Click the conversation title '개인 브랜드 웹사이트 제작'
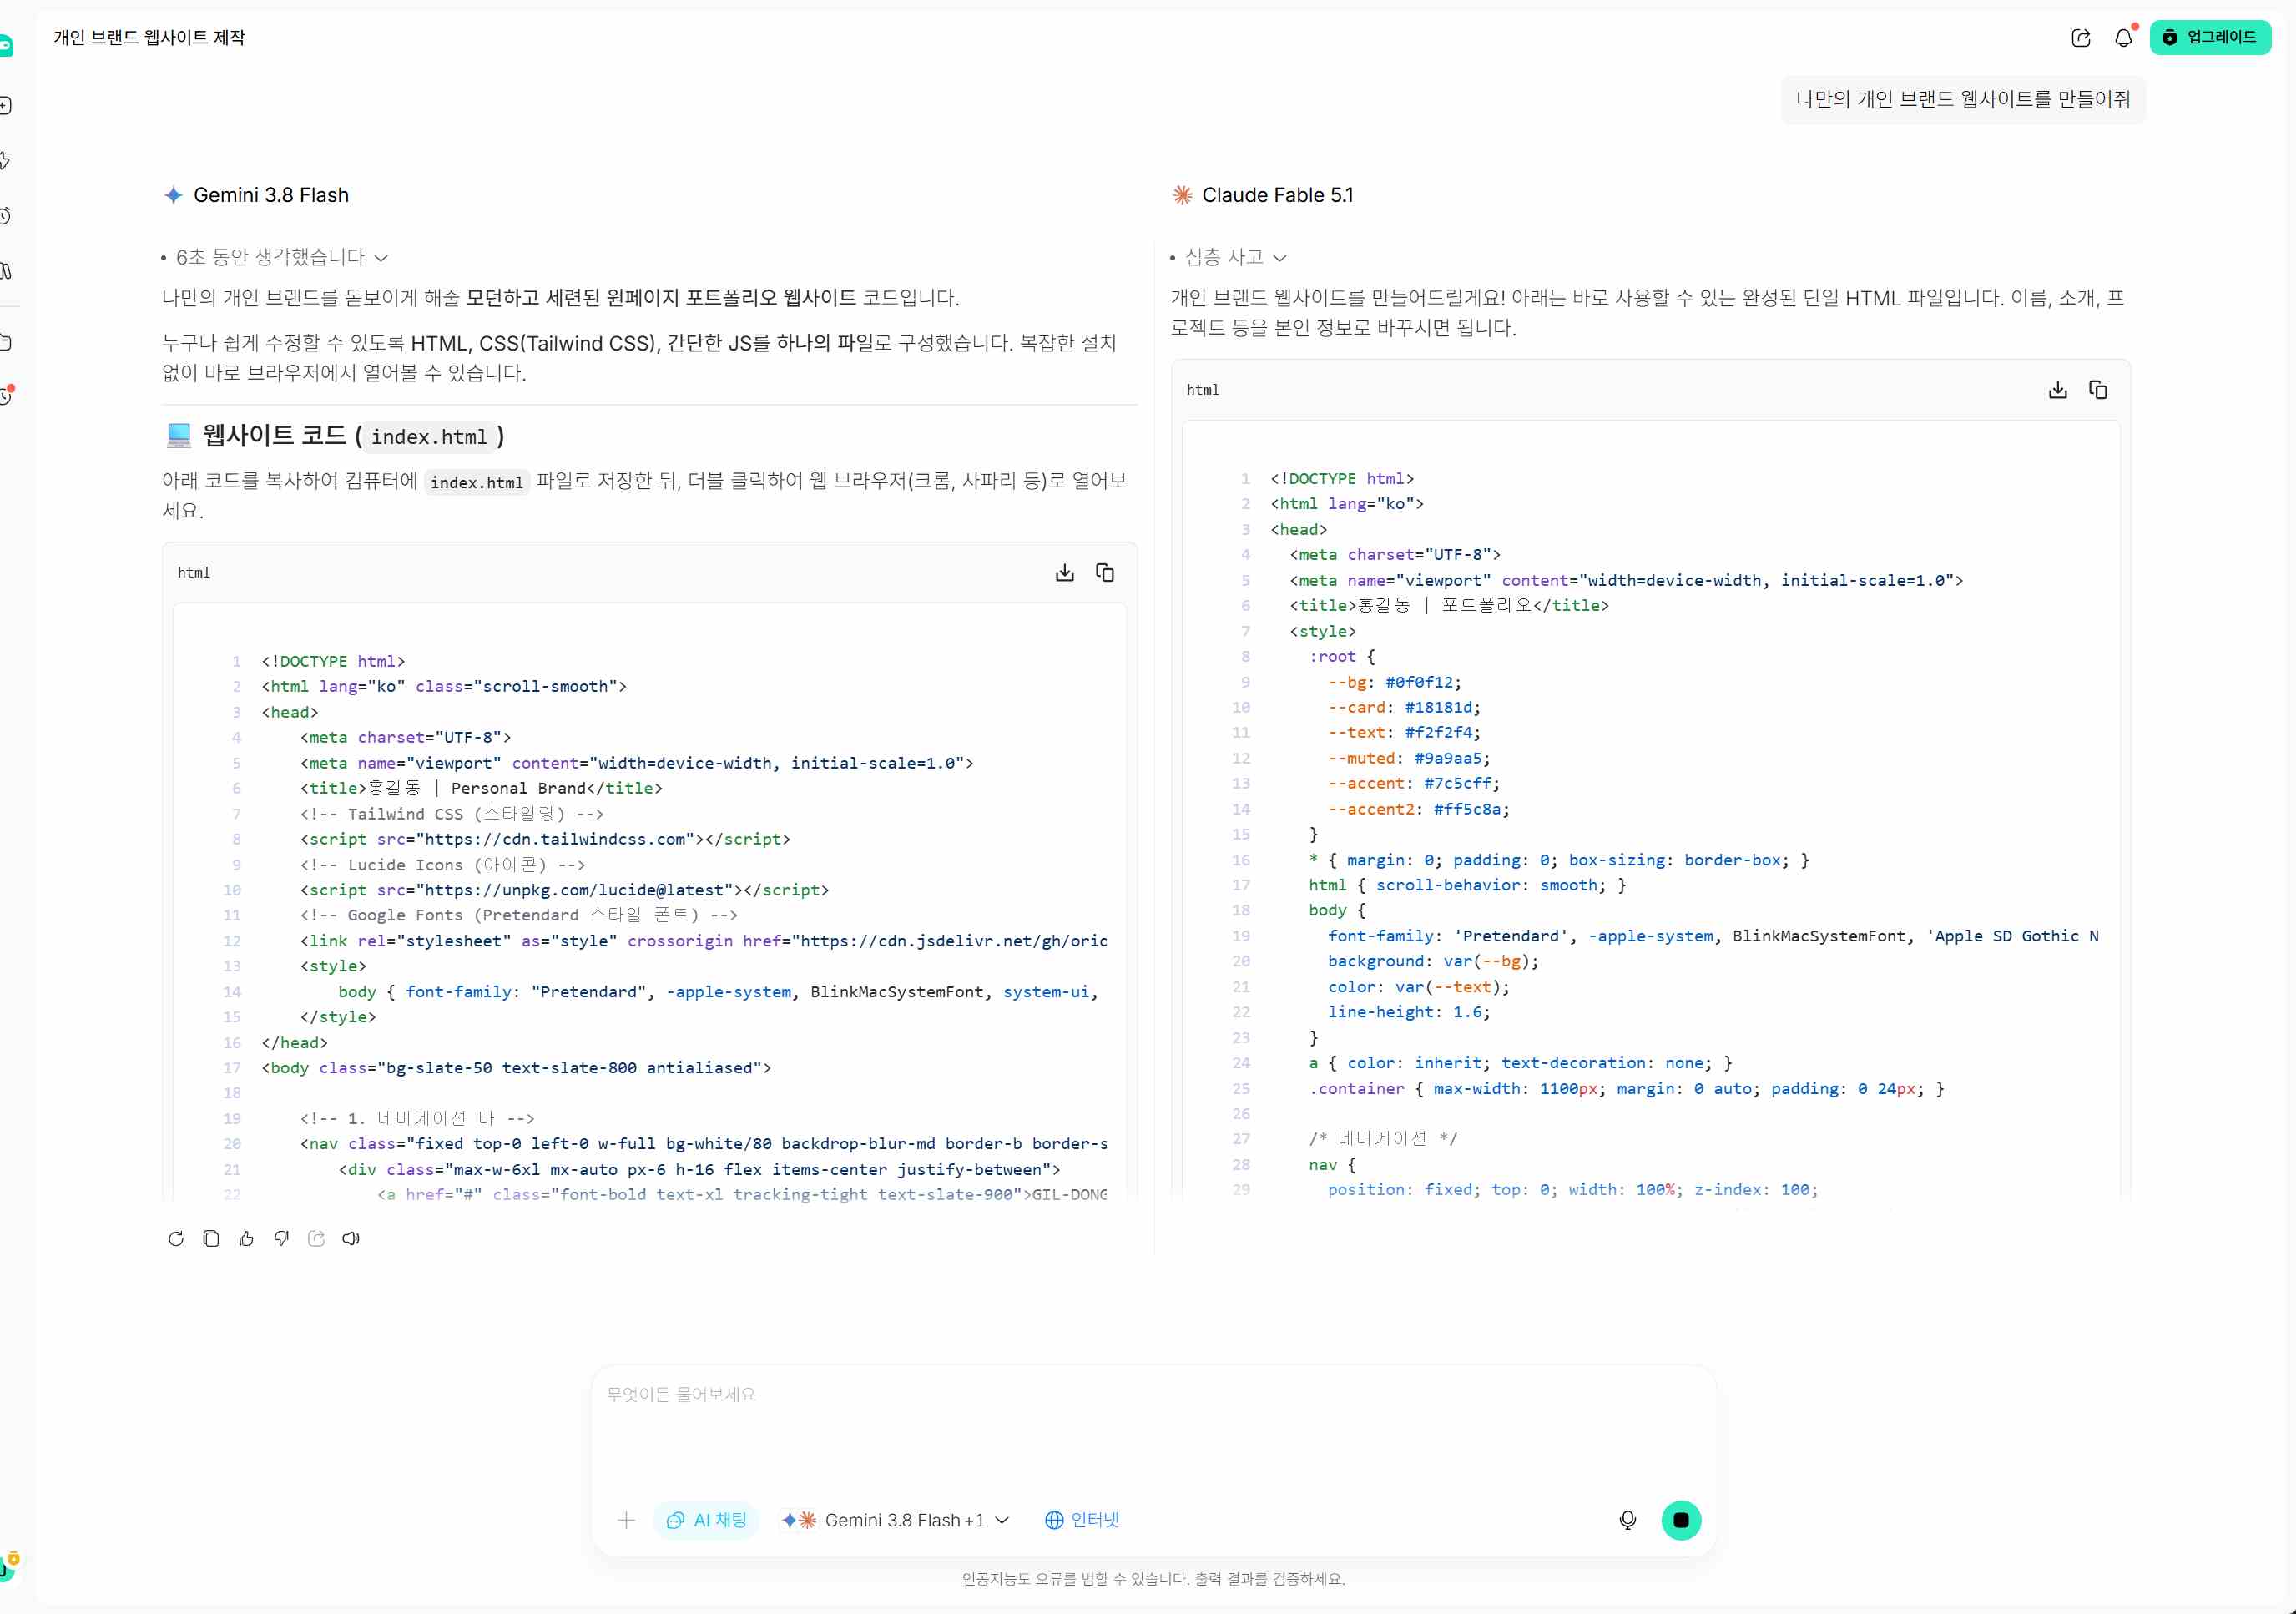This screenshot has height=1614, width=2296. point(149,37)
